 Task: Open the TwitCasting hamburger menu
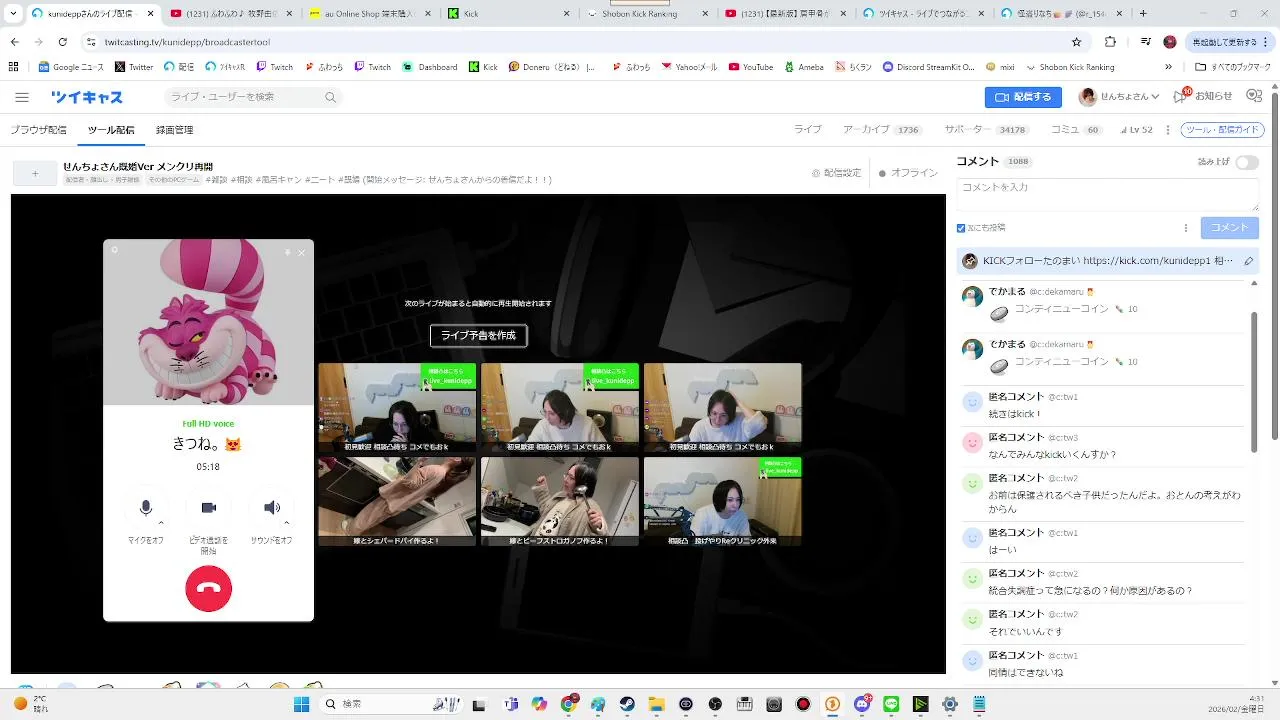point(22,97)
